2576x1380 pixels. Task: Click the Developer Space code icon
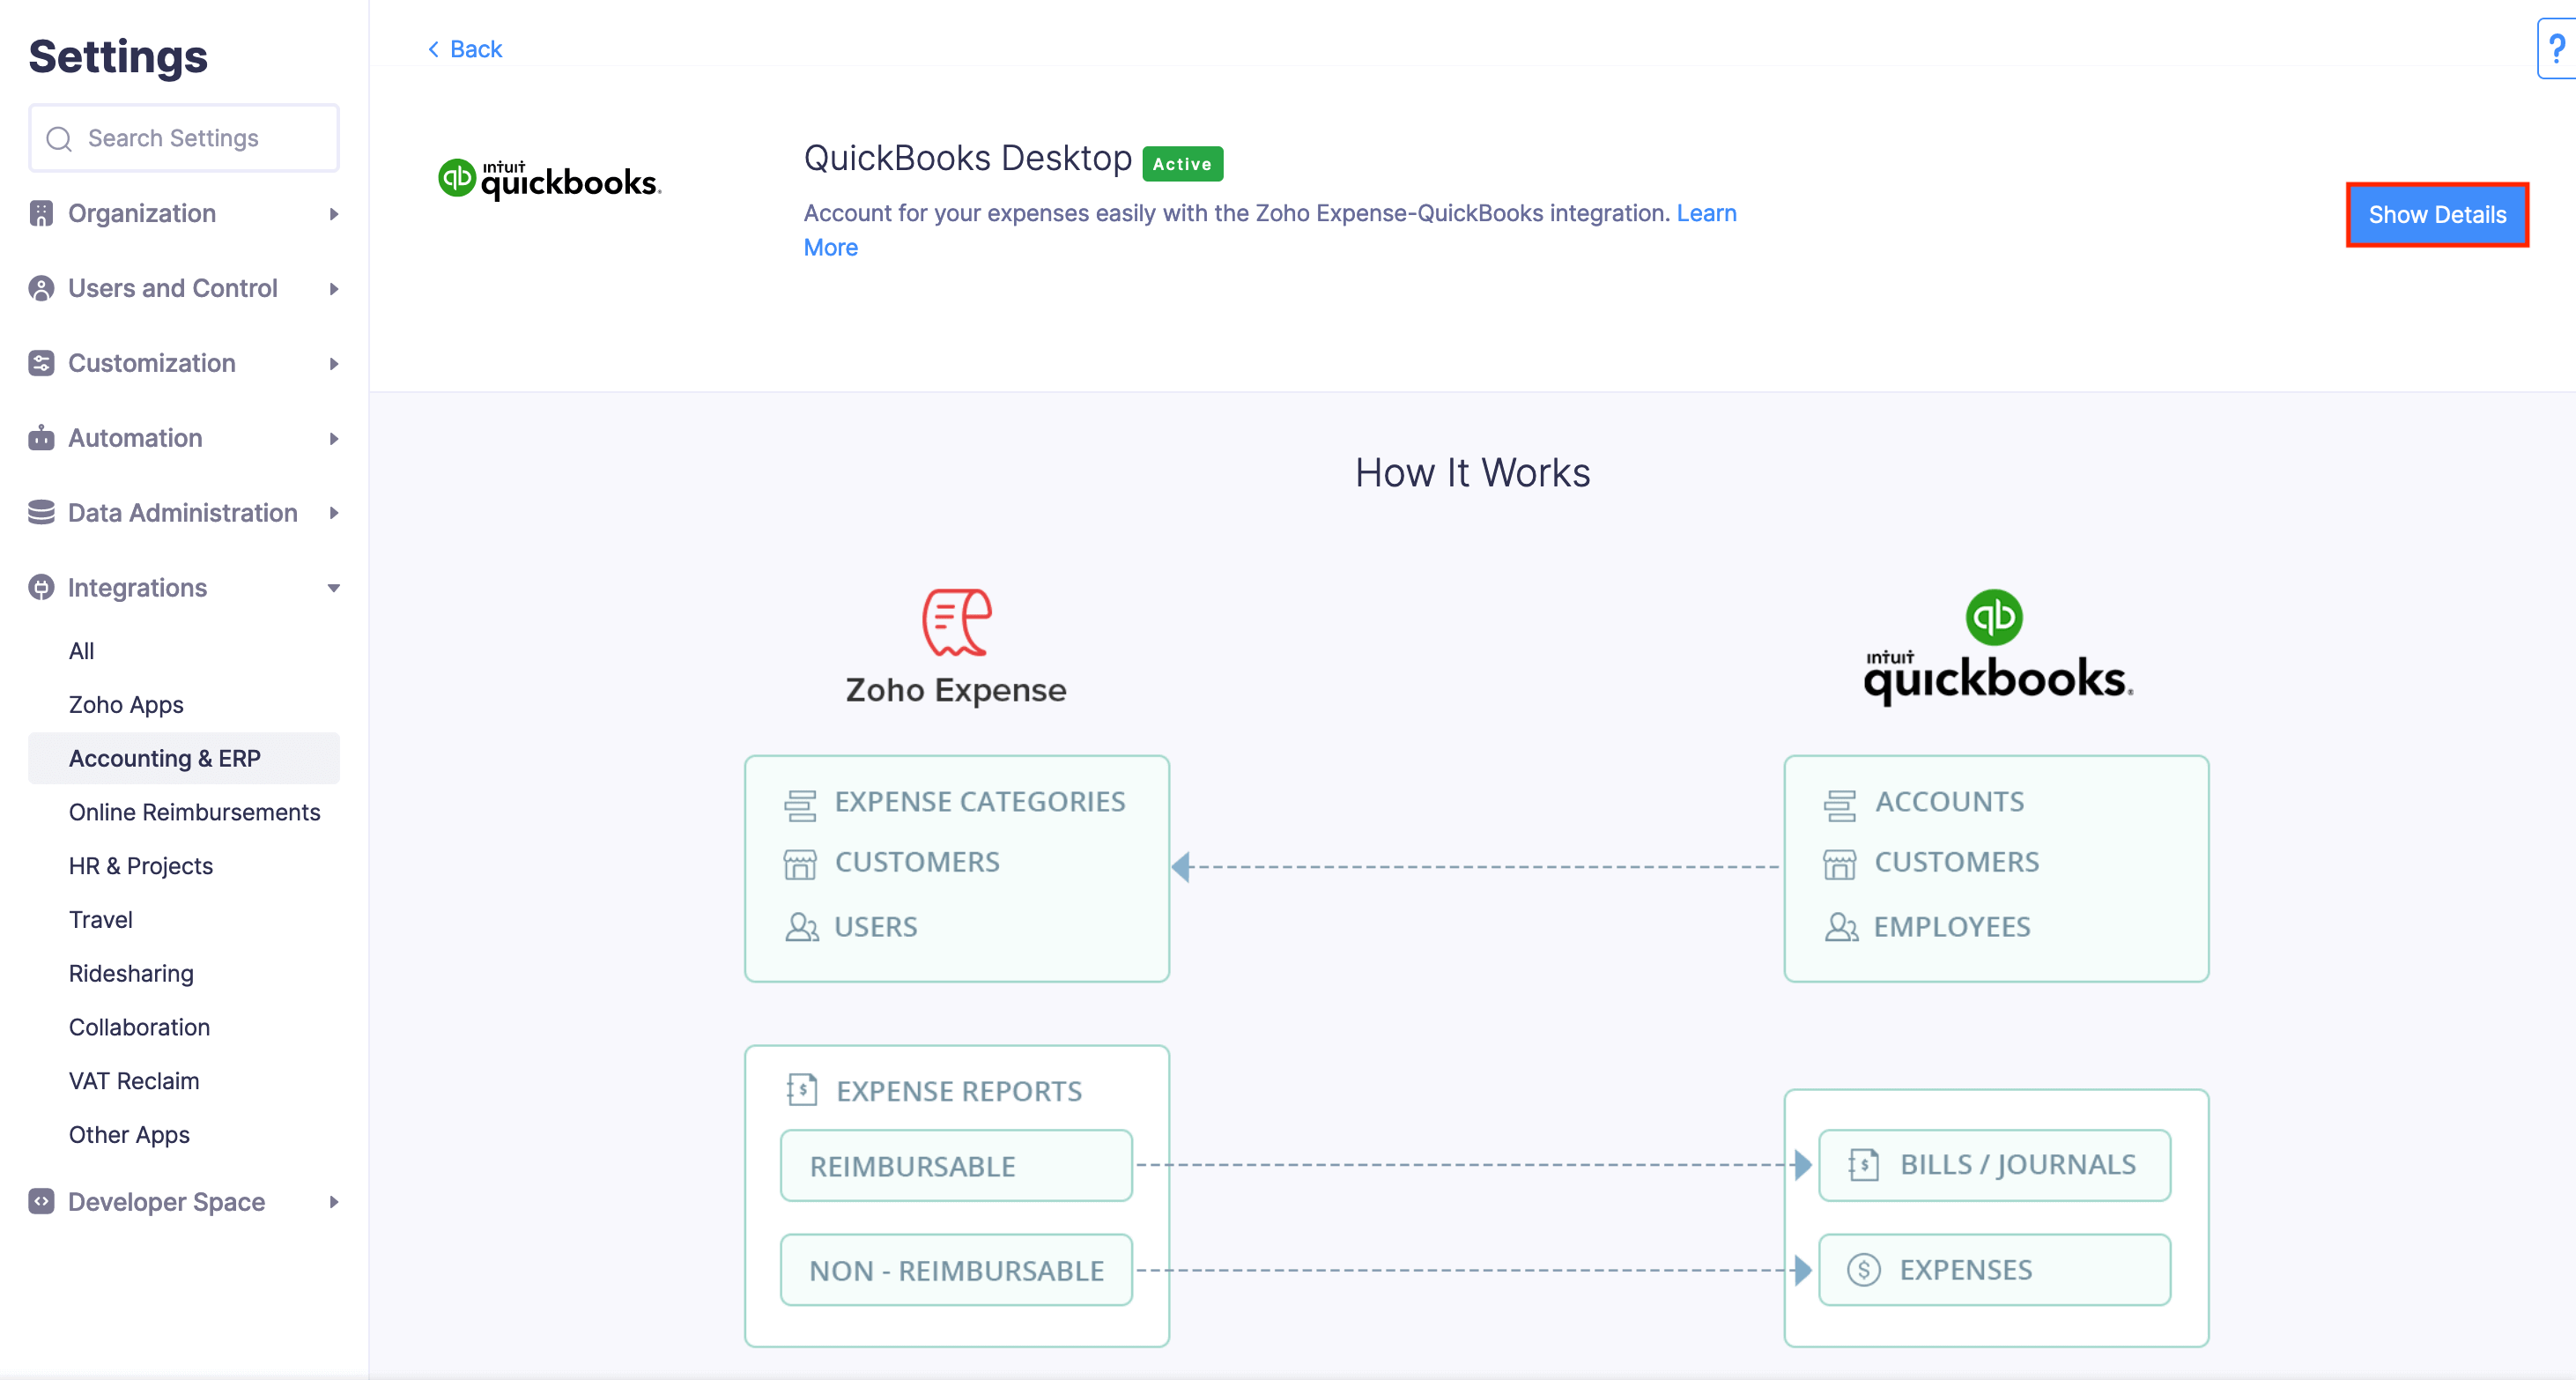[41, 1201]
